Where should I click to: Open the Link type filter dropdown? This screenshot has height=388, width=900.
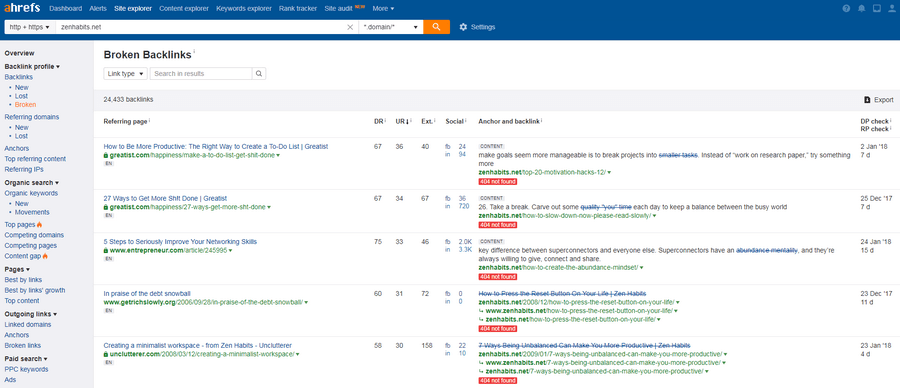(125, 73)
